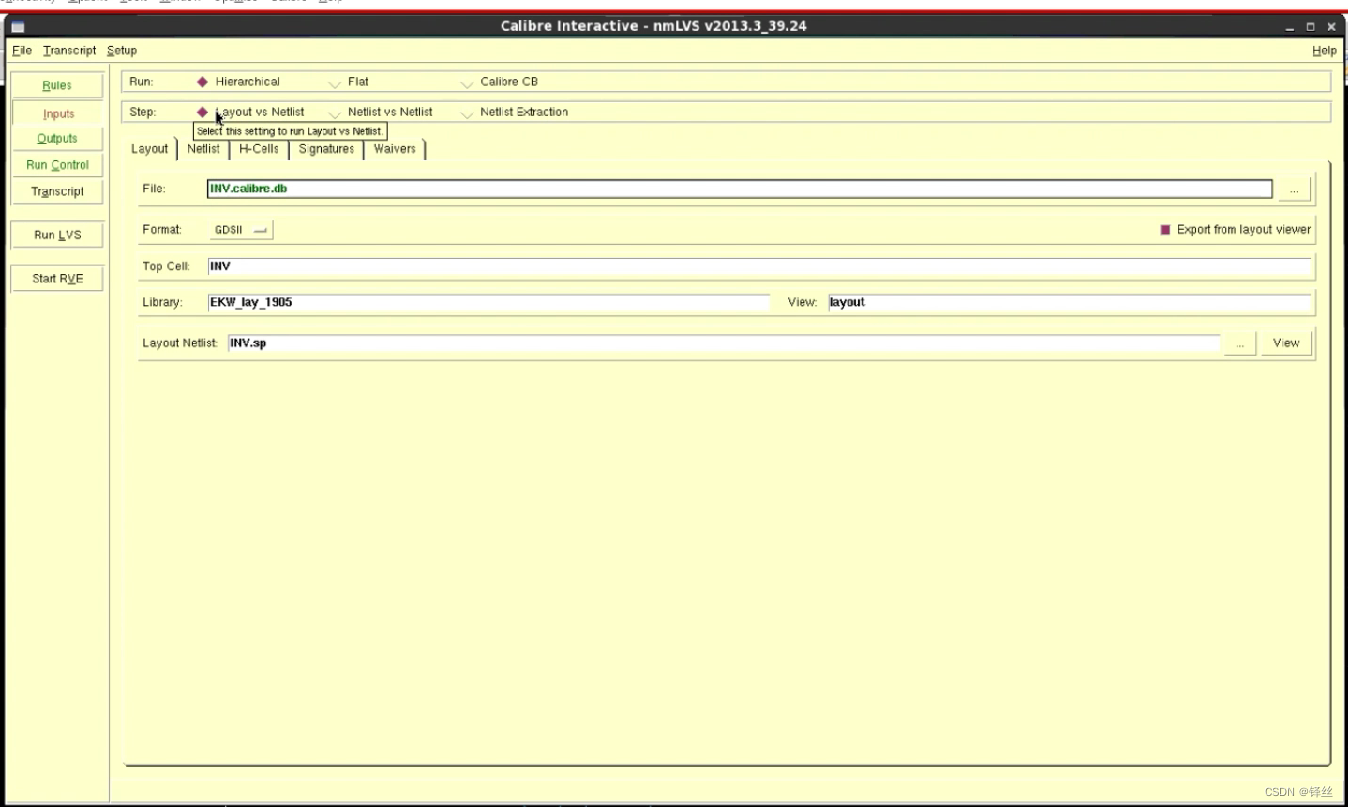Show the Transcript panel
The image size is (1348, 807).
57,191
